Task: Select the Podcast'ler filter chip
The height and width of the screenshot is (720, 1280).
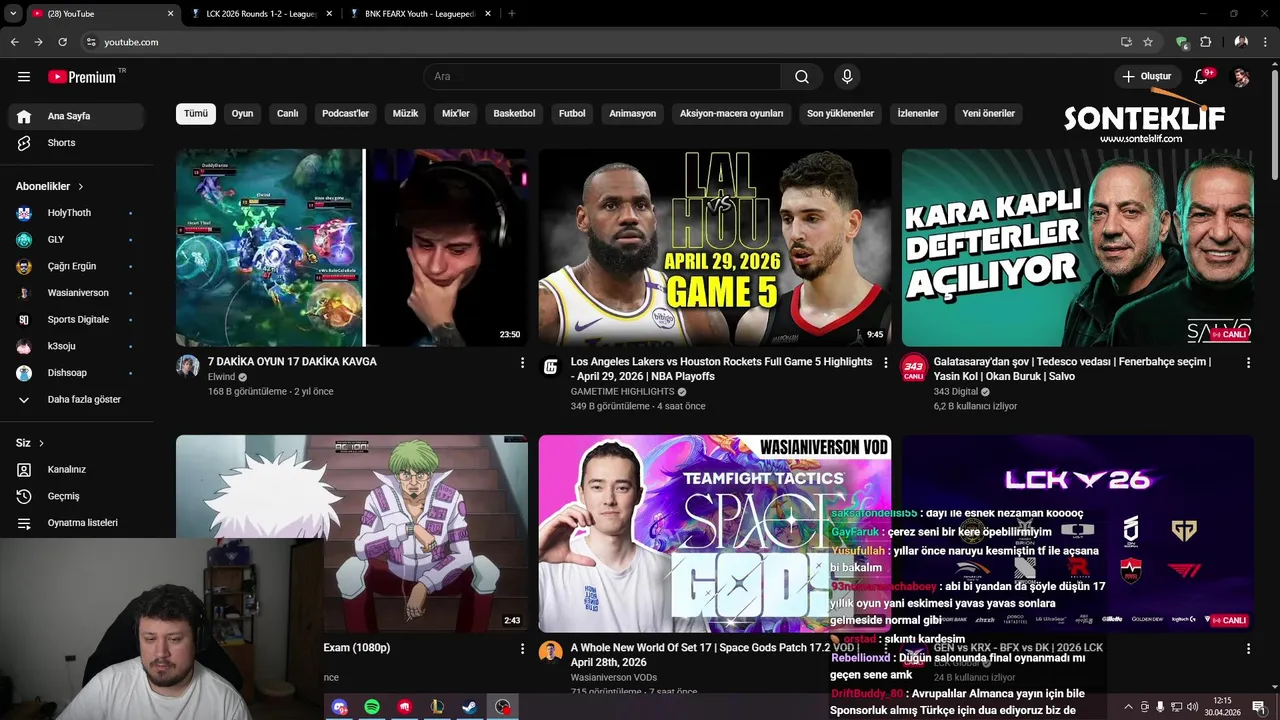Action: tap(345, 113)
